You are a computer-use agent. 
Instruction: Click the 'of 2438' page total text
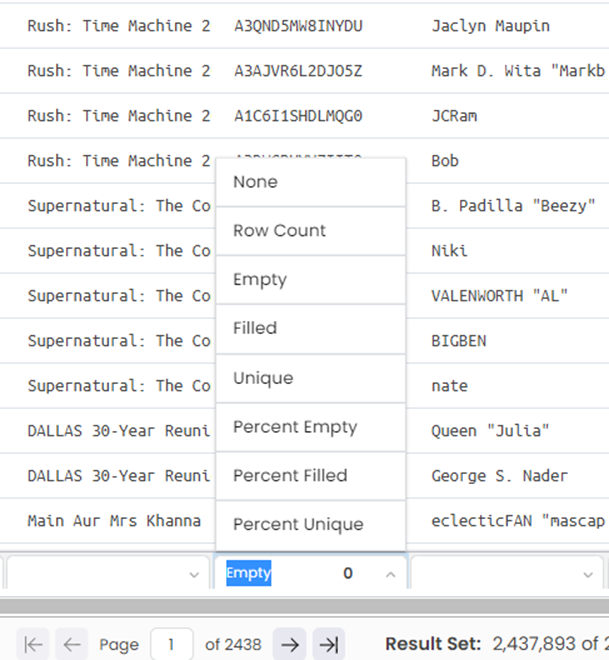pos(233,644)
